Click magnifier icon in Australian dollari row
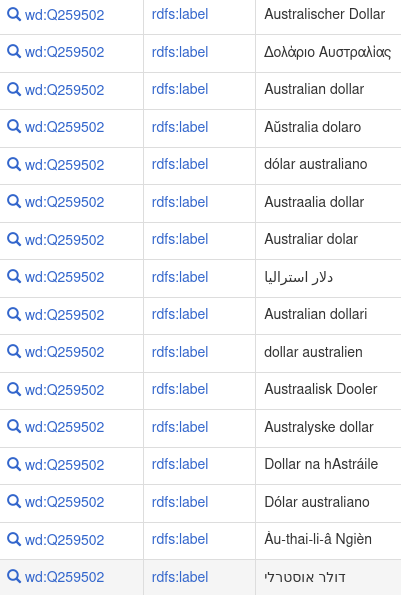The height and width of the screenshot is (595, 401). click(x=14, y=314)
